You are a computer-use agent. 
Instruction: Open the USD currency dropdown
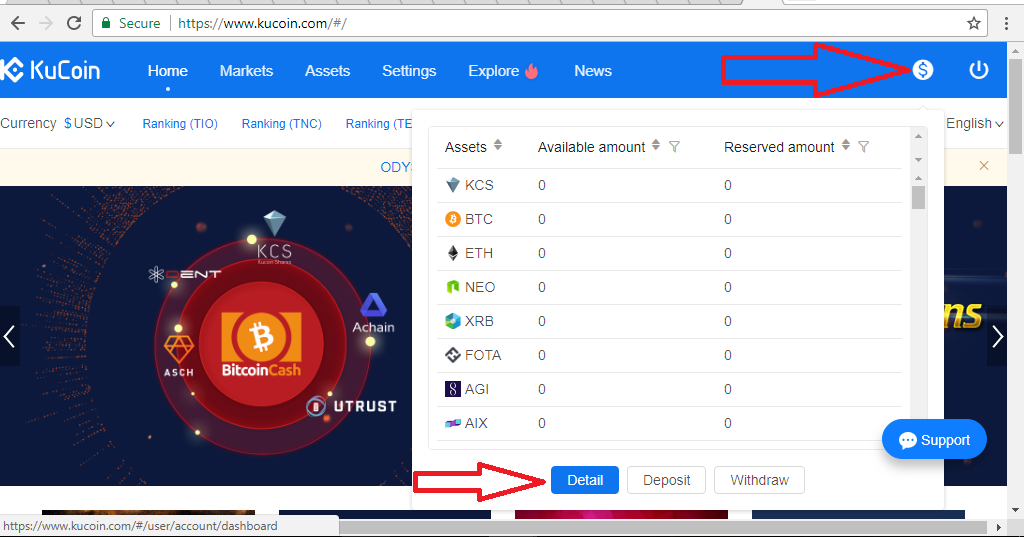[x=89, y=123]
